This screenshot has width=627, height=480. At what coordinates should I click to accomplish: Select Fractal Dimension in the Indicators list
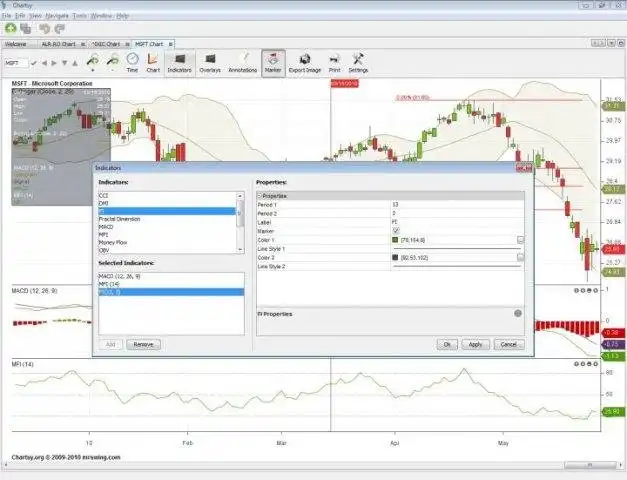tap(168, 219)
